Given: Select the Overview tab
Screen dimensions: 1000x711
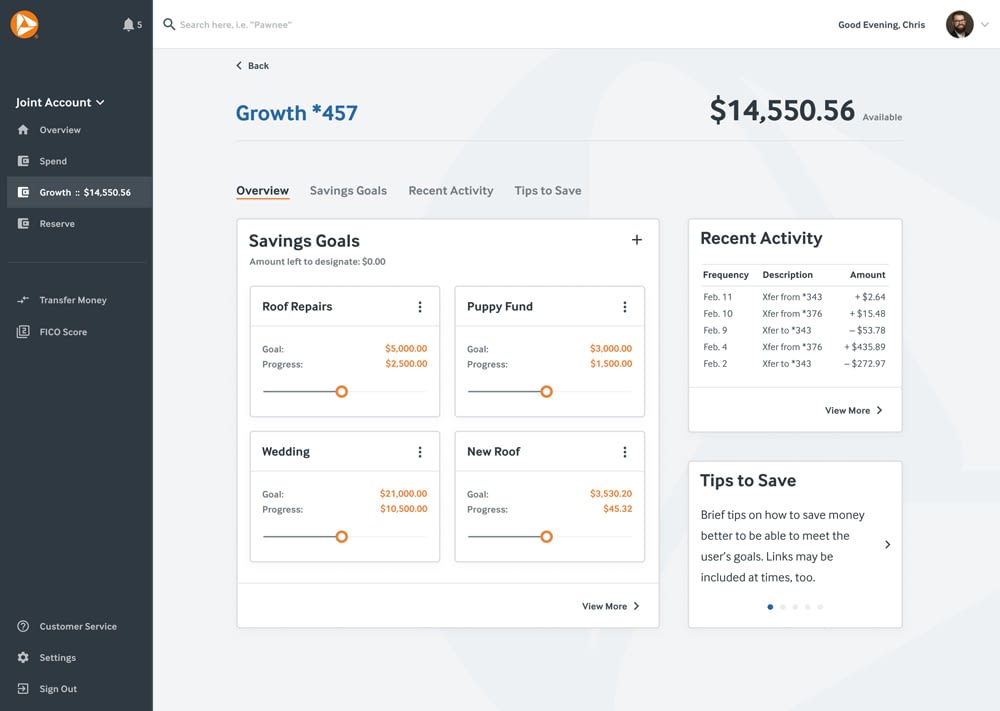Looking at the screenshot, I should pos(262,191).
